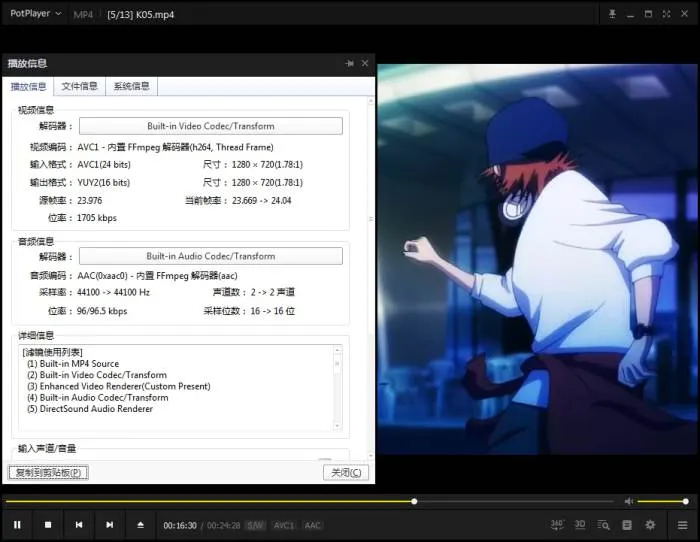
Task: Open the chapter/bookmark search icon
Action: pos(603,525)
